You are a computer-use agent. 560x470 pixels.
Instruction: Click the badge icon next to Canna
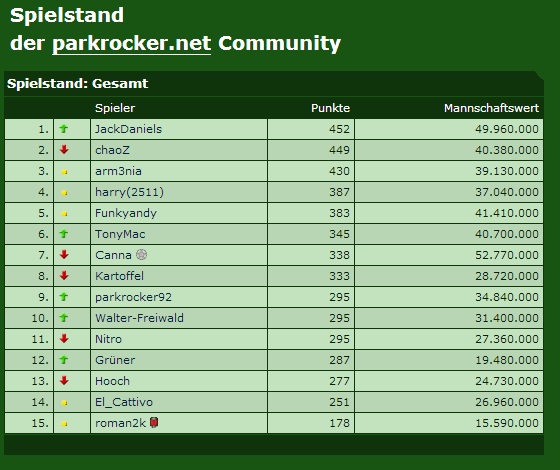(x=141, y=255)
